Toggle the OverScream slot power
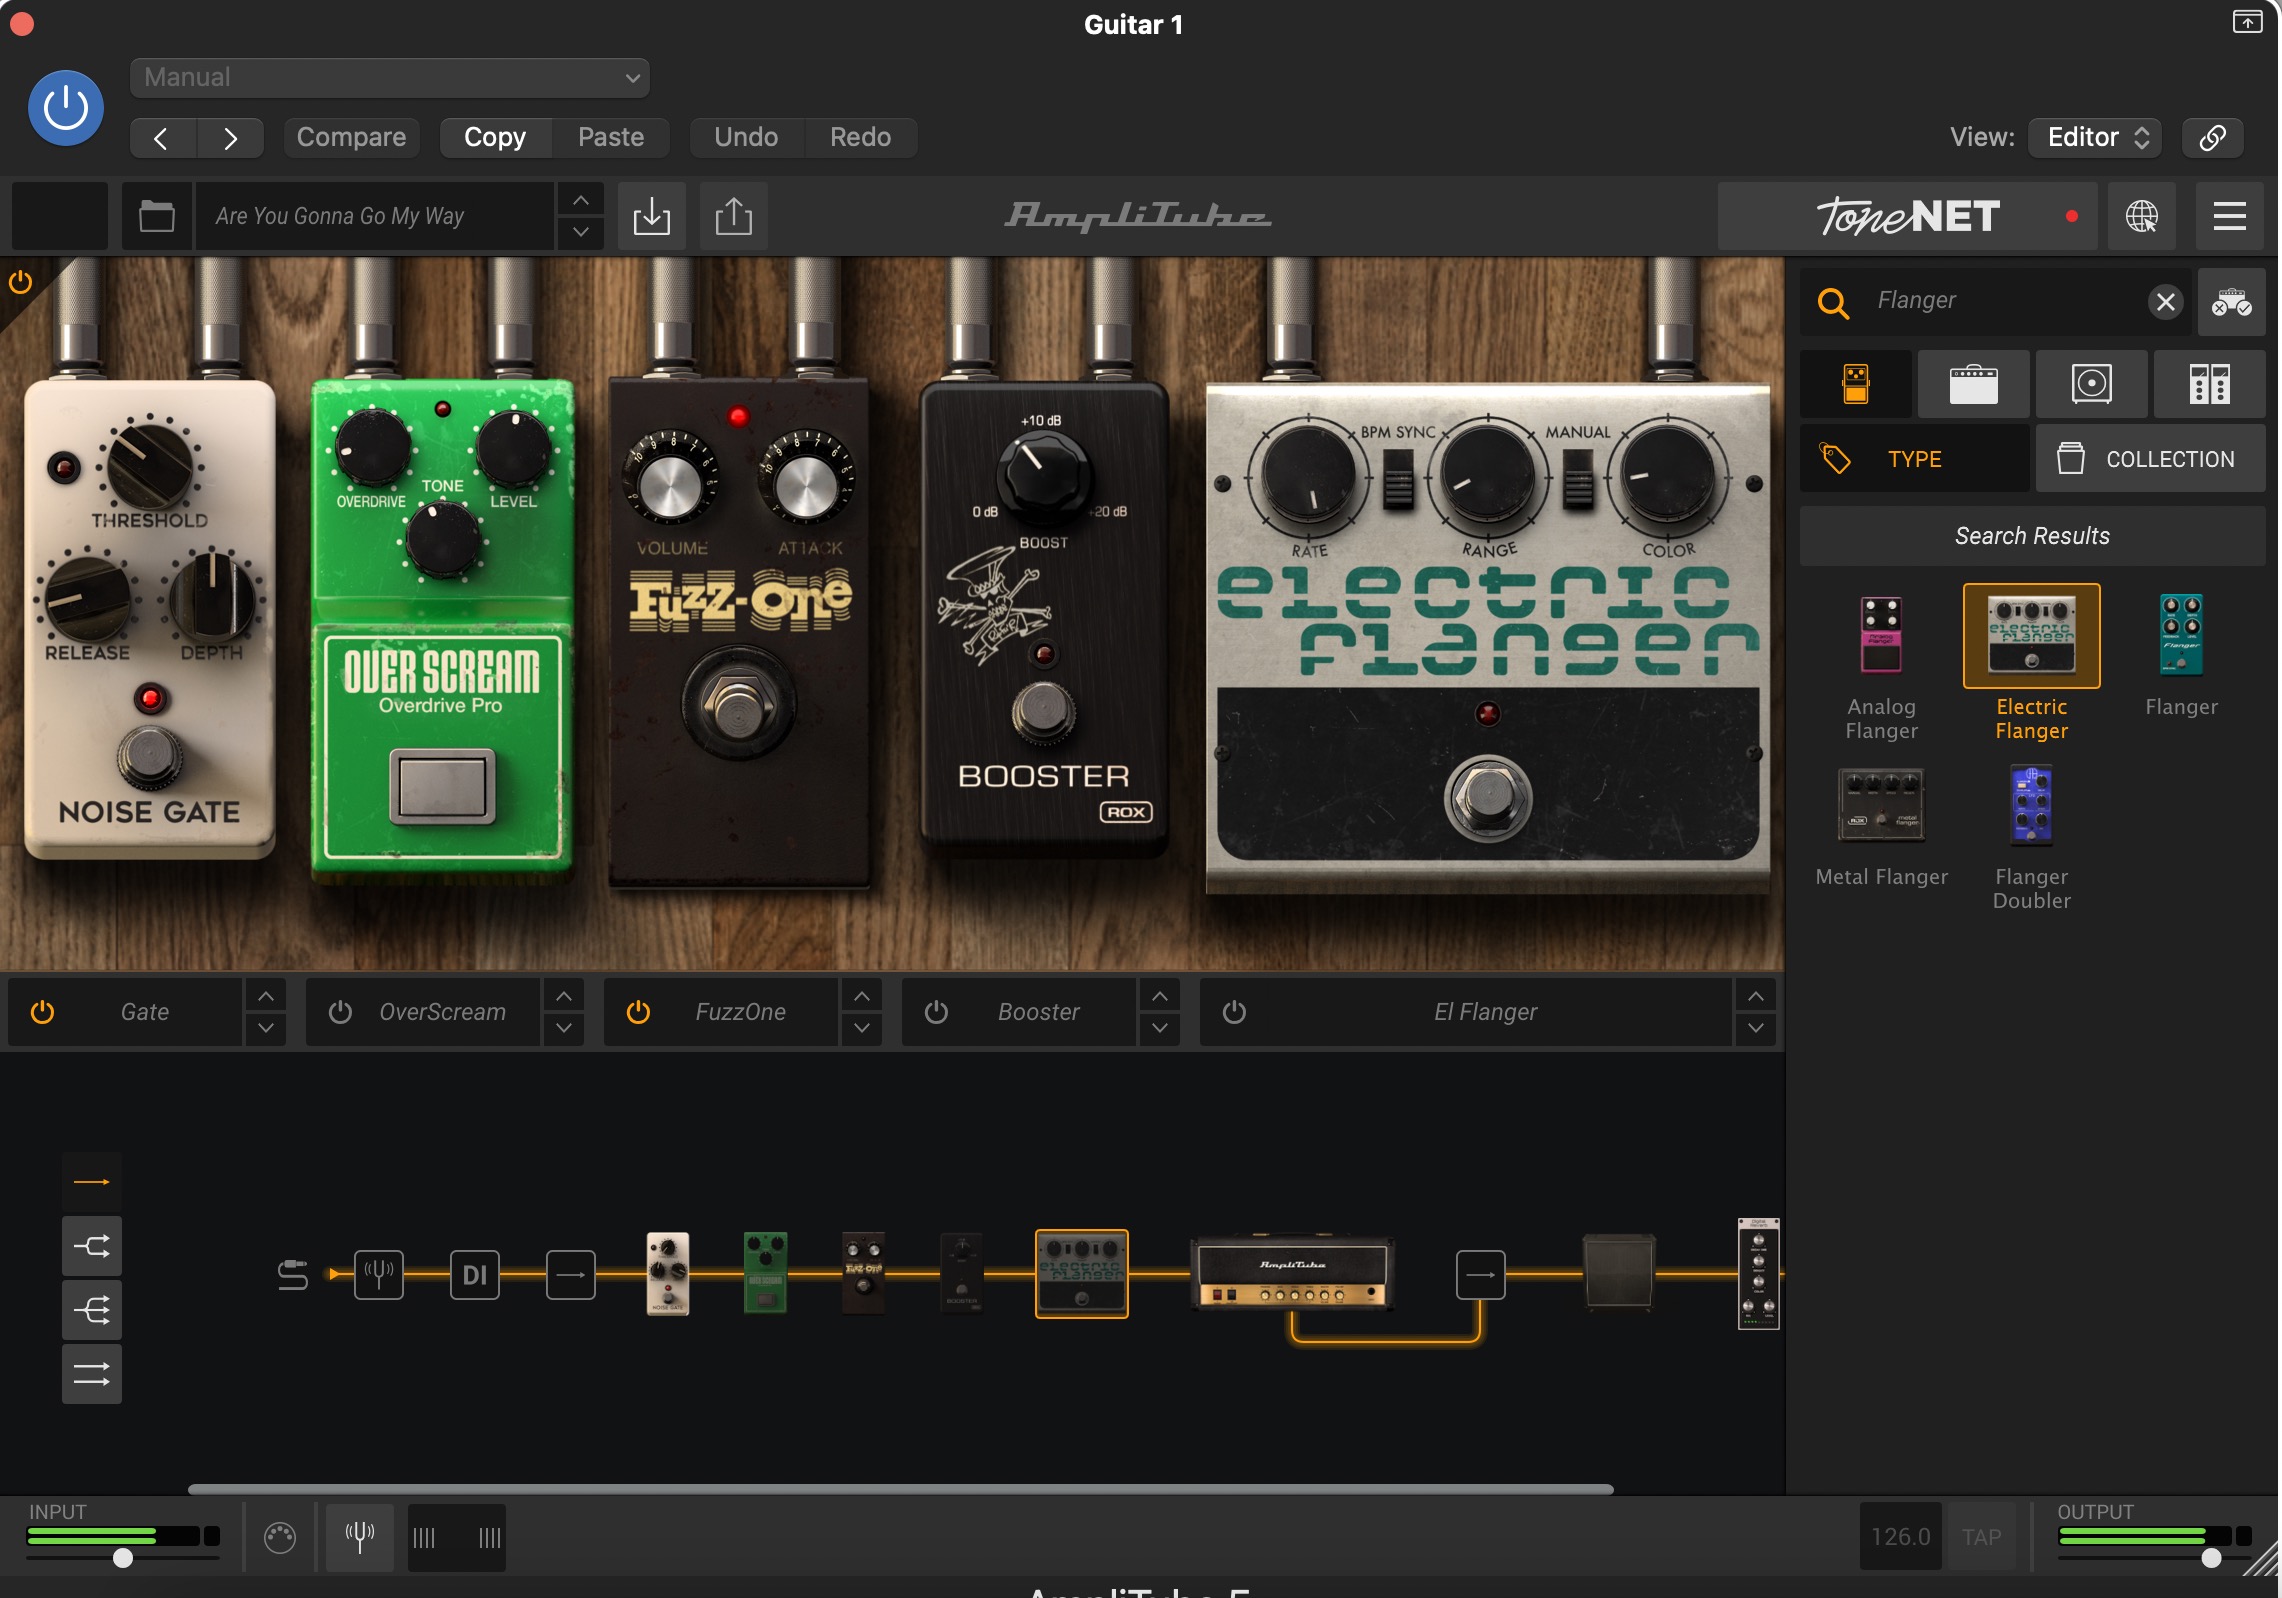 (x=340, y=1012)
